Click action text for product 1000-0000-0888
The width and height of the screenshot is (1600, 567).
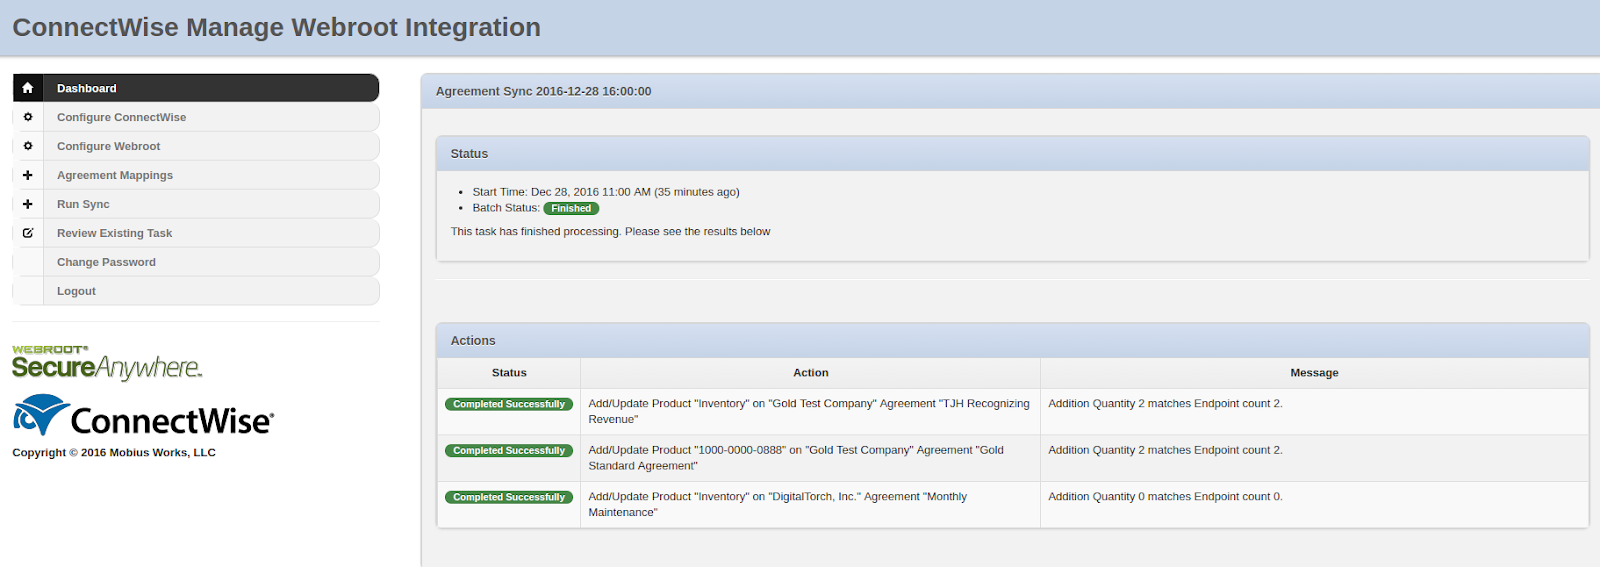[796, 458]
